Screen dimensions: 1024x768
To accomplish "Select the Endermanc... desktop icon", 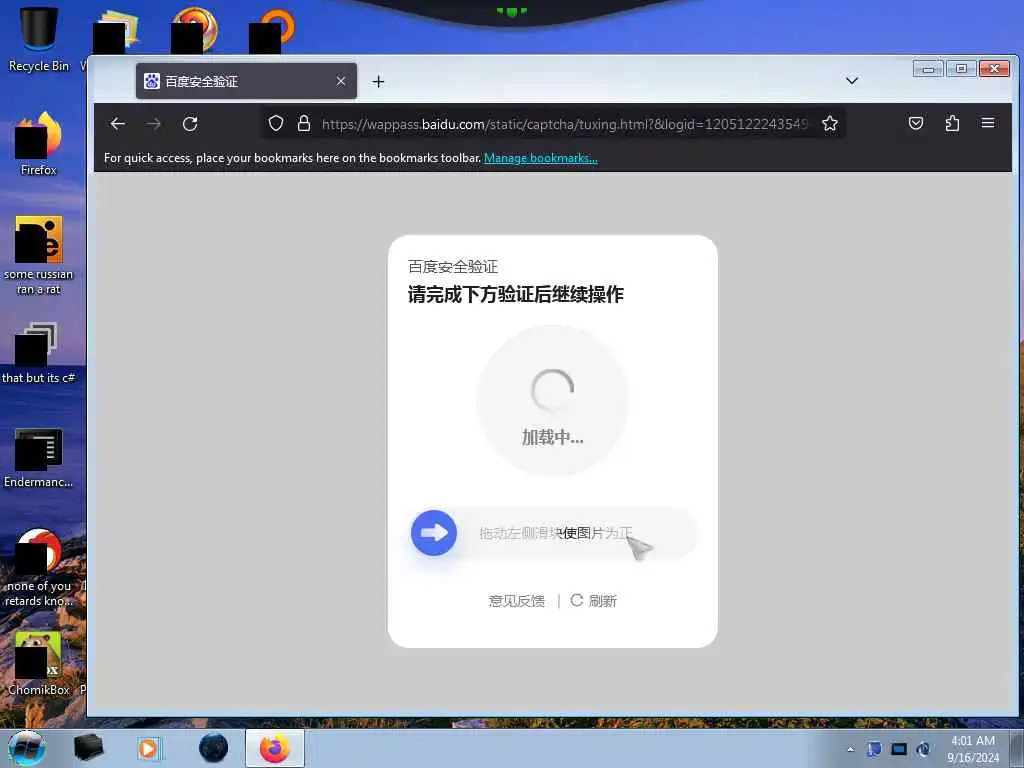I will [x=39, y=458].
